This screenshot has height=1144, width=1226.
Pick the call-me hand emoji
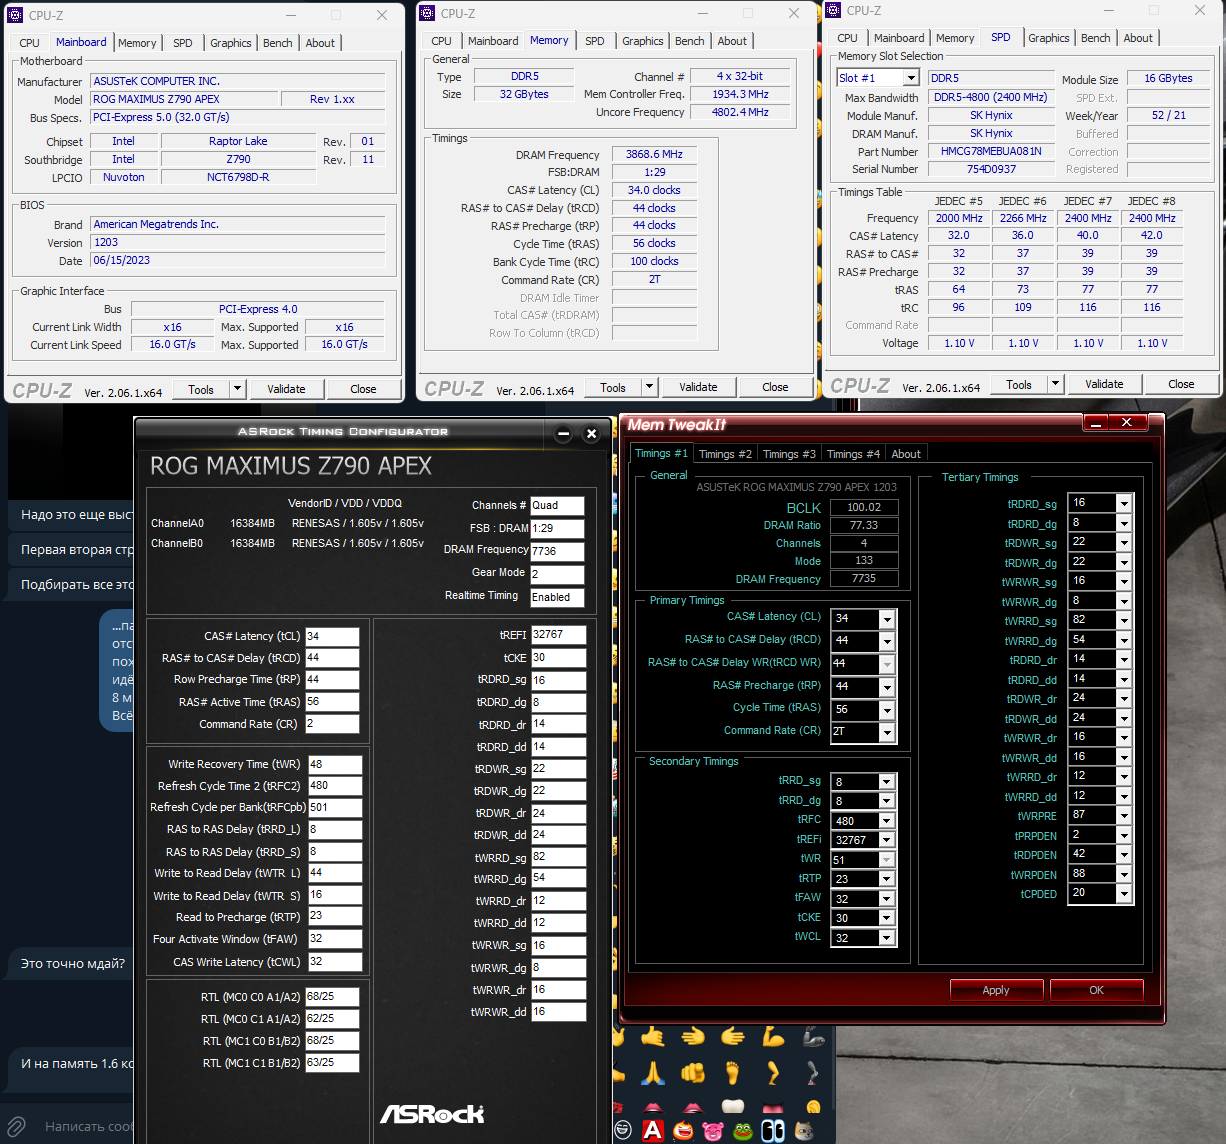[653, 1037]
